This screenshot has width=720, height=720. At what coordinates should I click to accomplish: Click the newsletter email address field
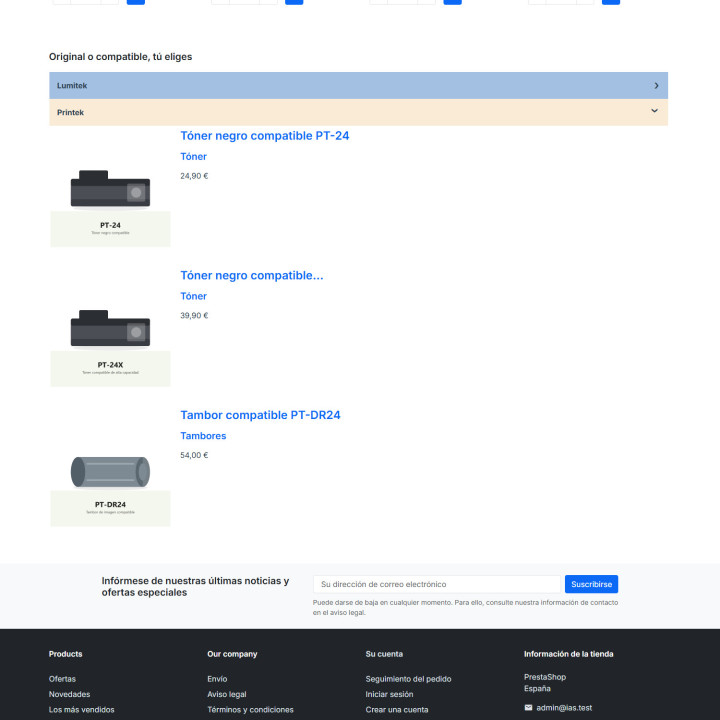pos(437,584)
